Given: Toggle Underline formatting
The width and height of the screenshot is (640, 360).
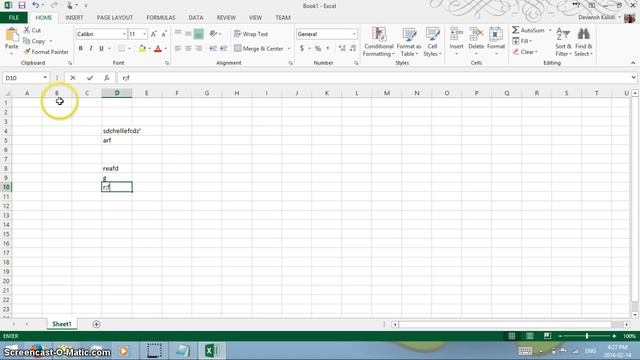Looking at the screenshot, I should tap(101, 49).
